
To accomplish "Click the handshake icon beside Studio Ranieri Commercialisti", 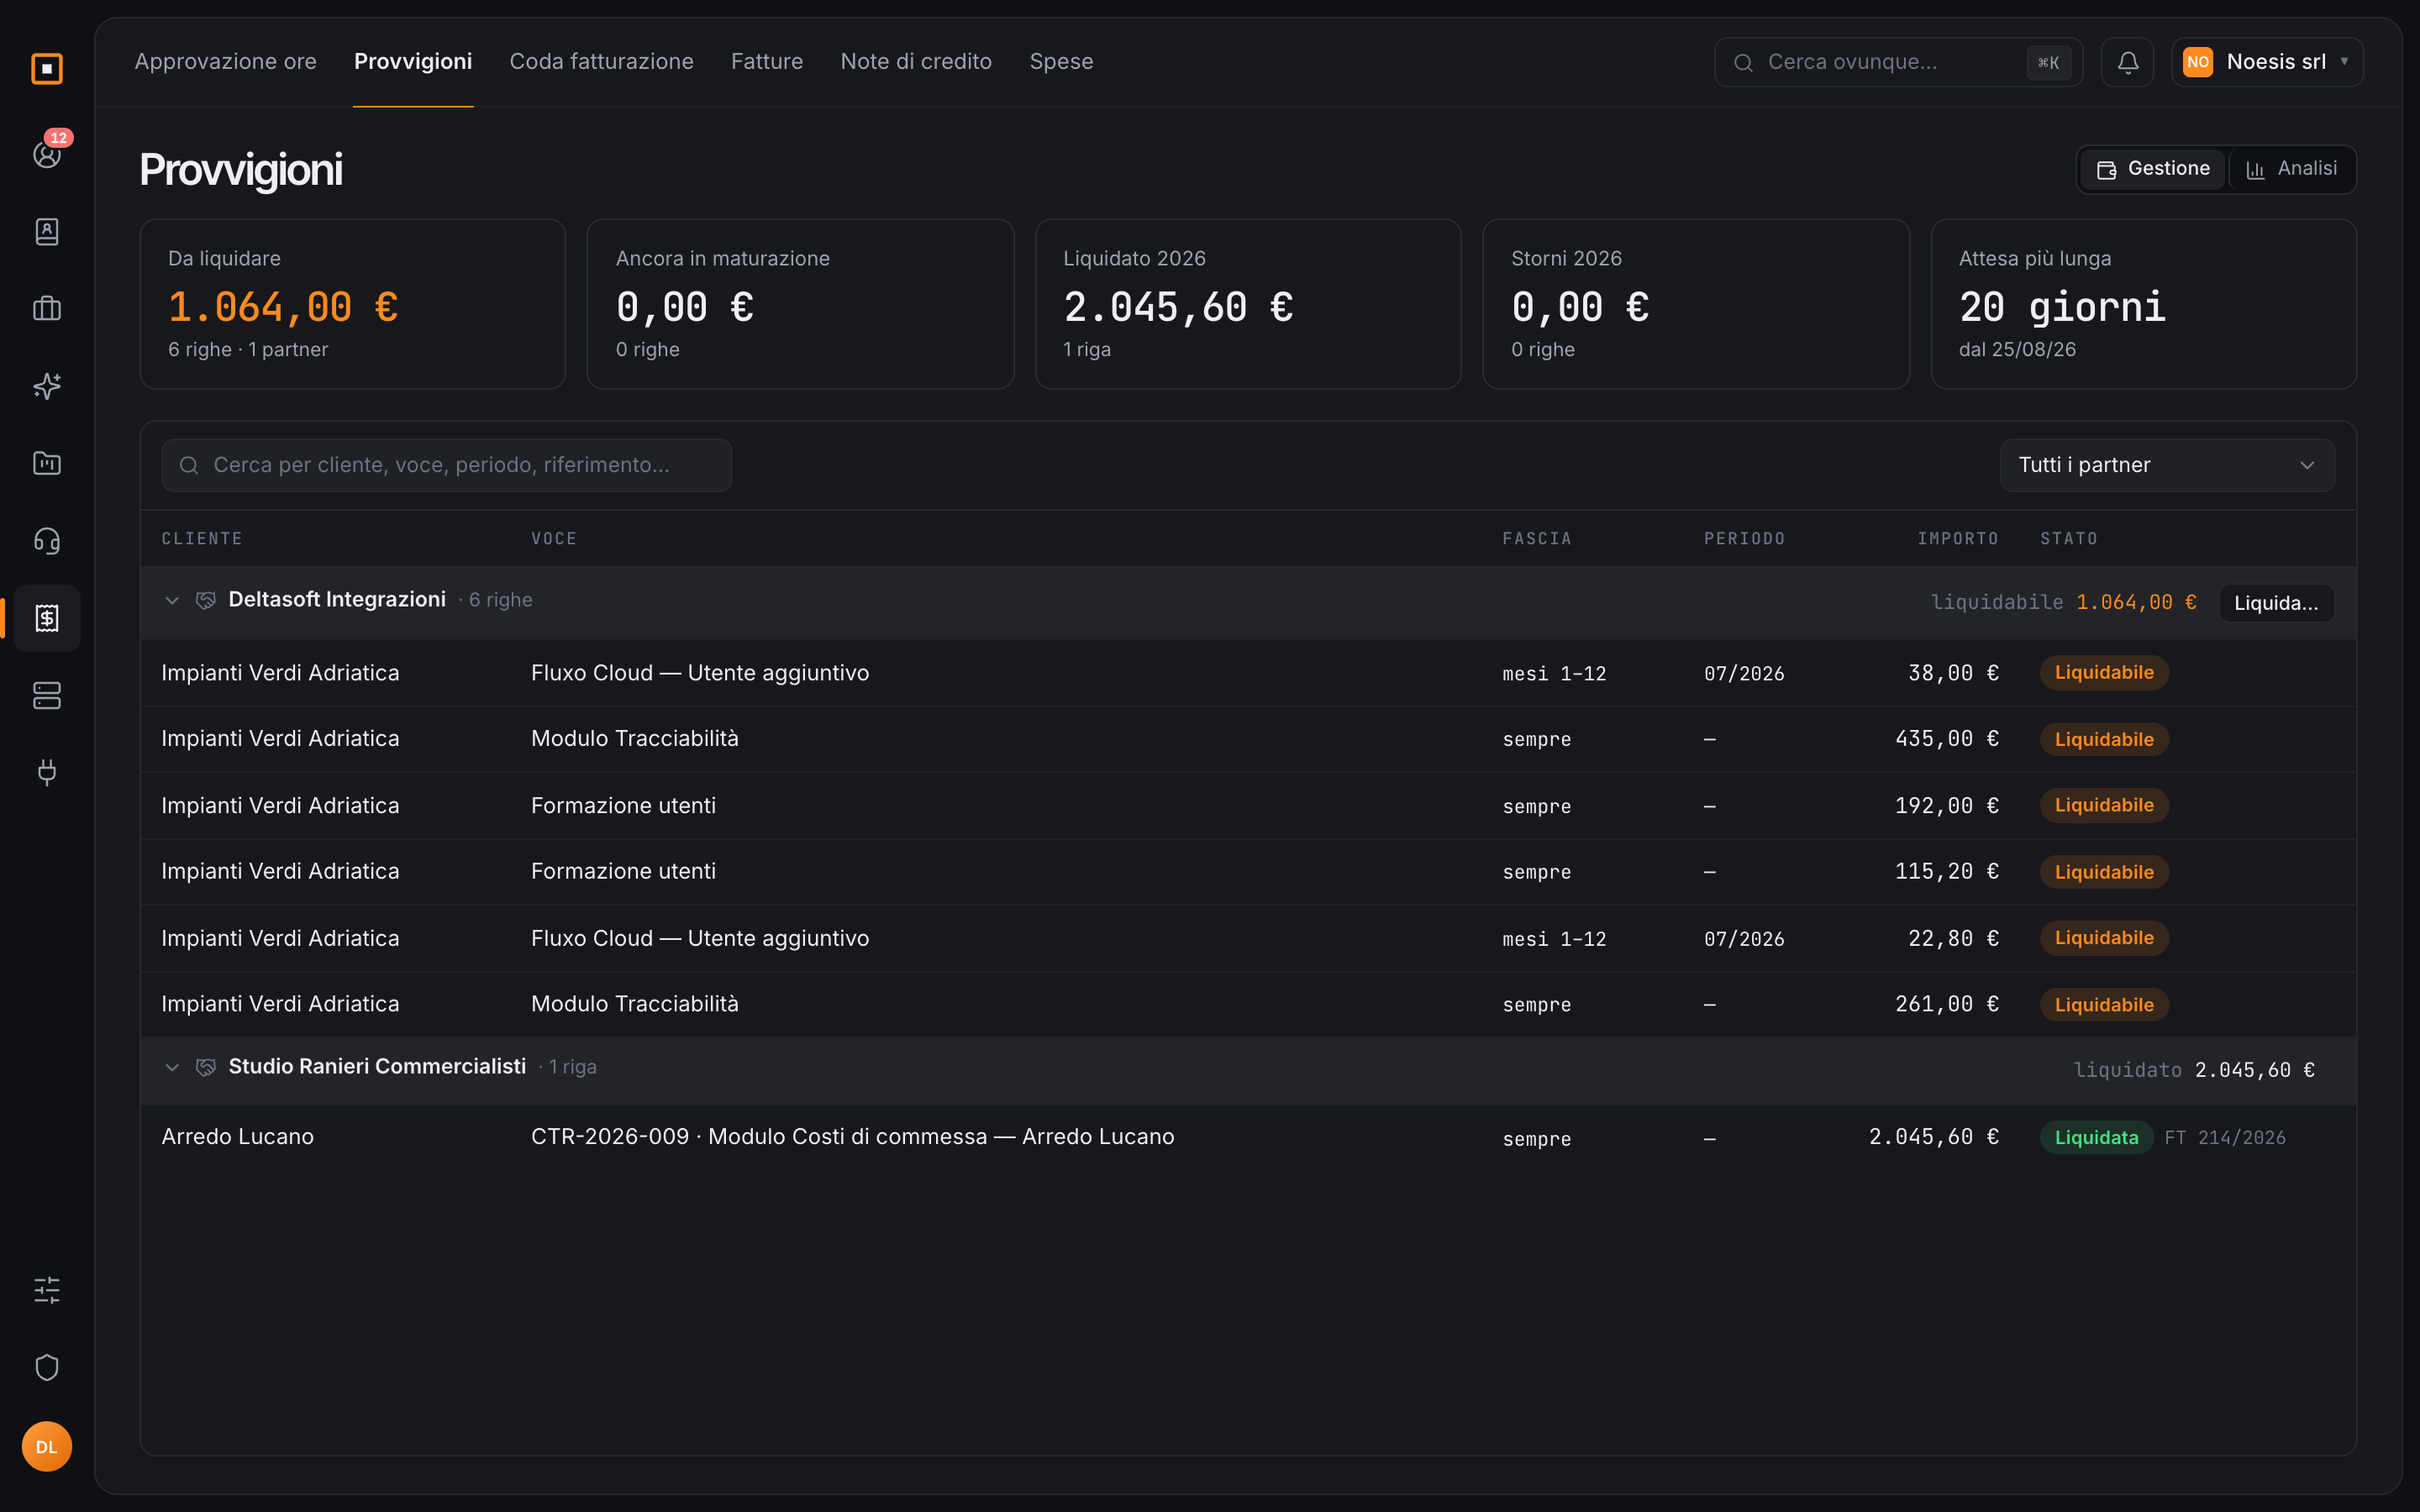I will pyautogui.click(x=205, y=1067).
